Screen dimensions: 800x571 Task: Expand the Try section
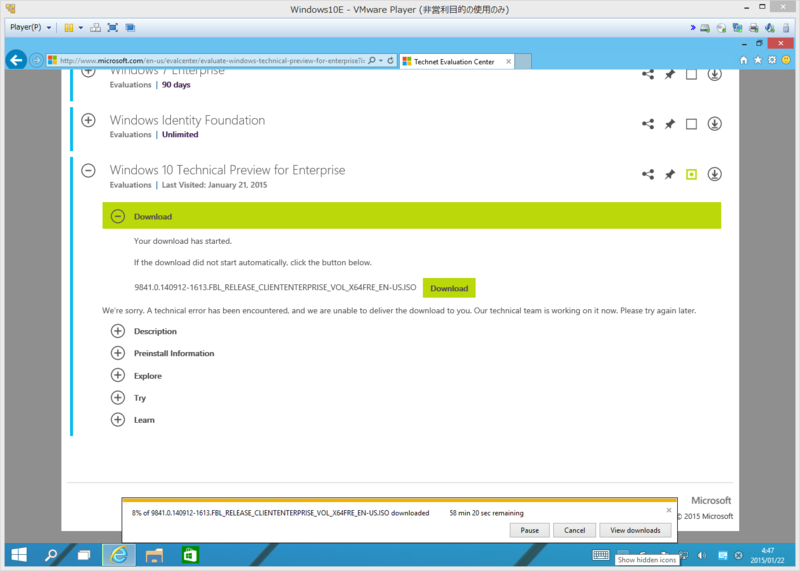(x=118, y=398)
